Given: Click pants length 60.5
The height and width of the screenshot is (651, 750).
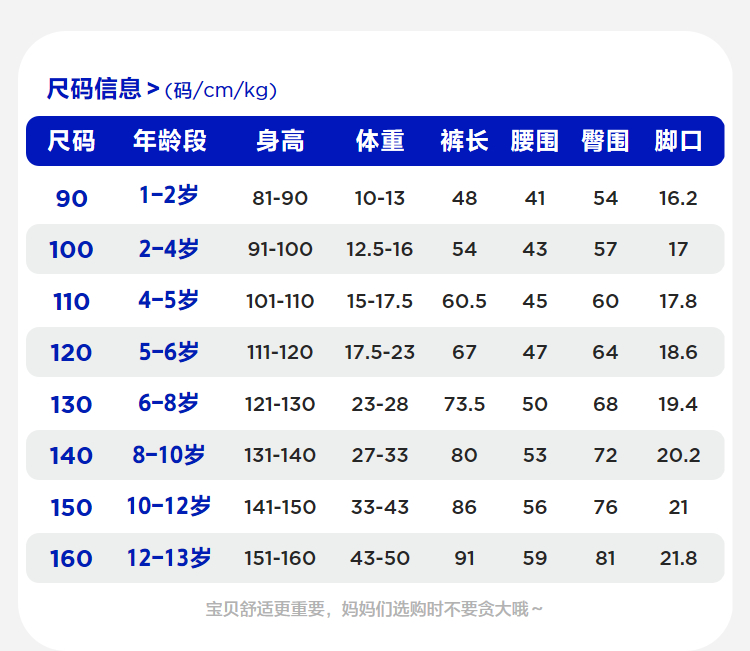Looking at the screenshot, I should [x=464, y=301].
